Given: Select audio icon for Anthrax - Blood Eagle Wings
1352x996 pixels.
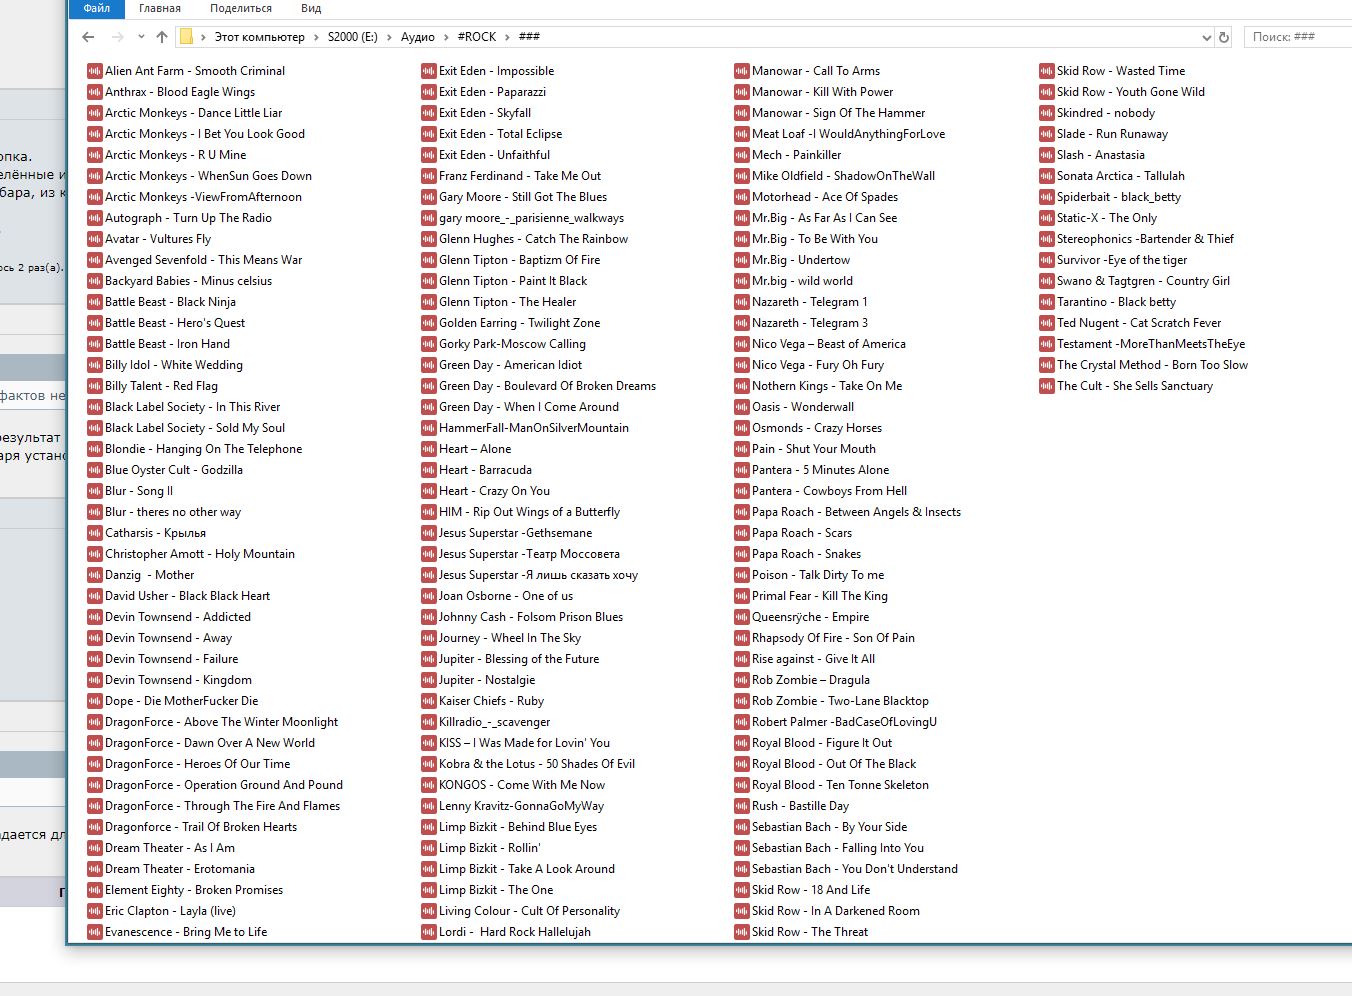Looking at the screenshot, I should tap(95, 92).
